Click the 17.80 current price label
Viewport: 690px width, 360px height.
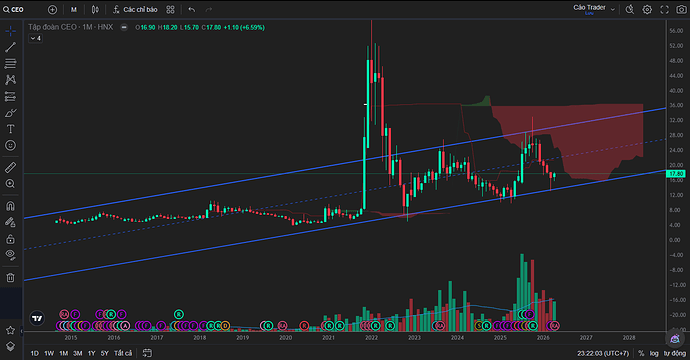[x=676, y=174]
